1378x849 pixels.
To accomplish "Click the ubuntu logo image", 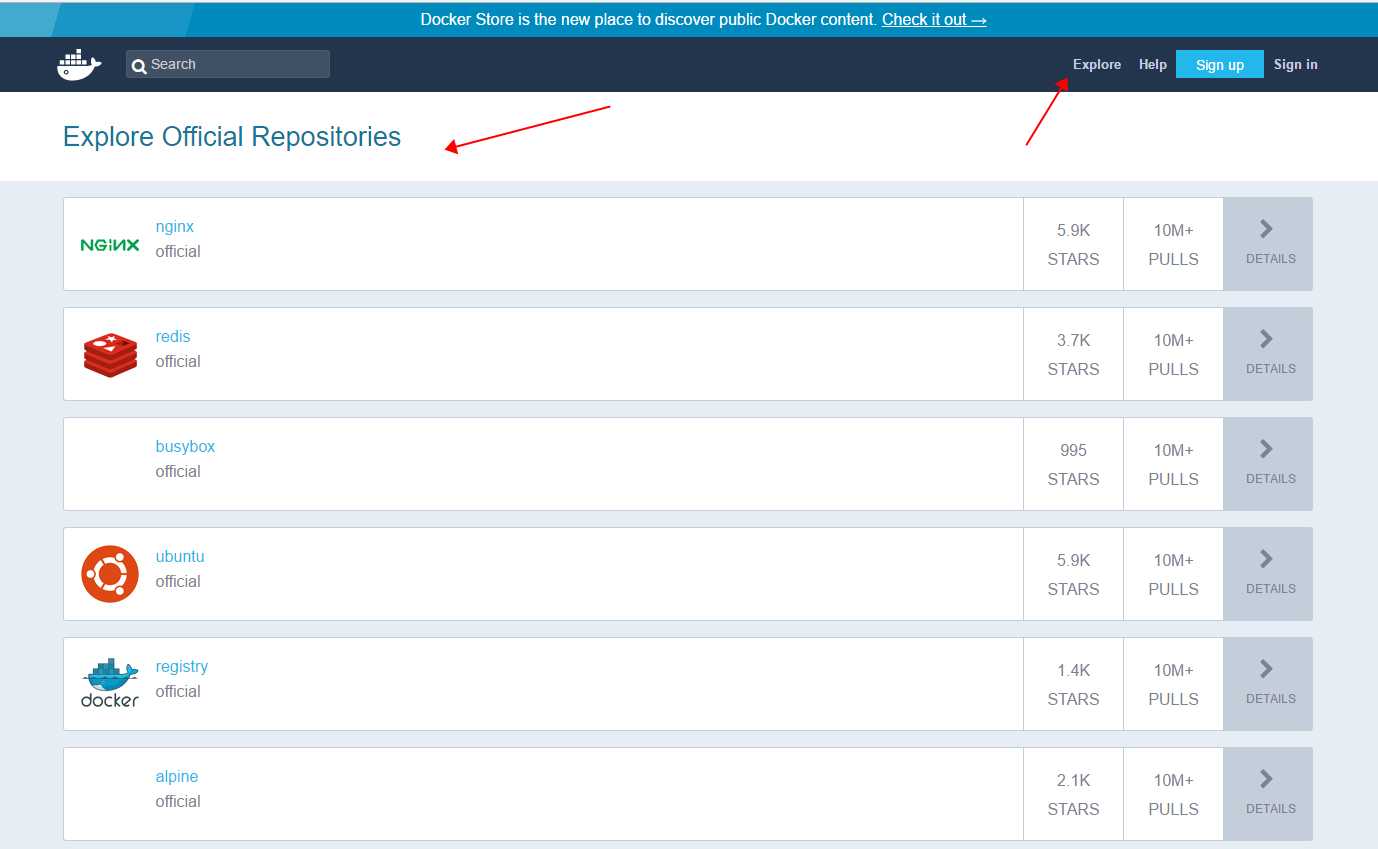I will [x=110, y=574].
